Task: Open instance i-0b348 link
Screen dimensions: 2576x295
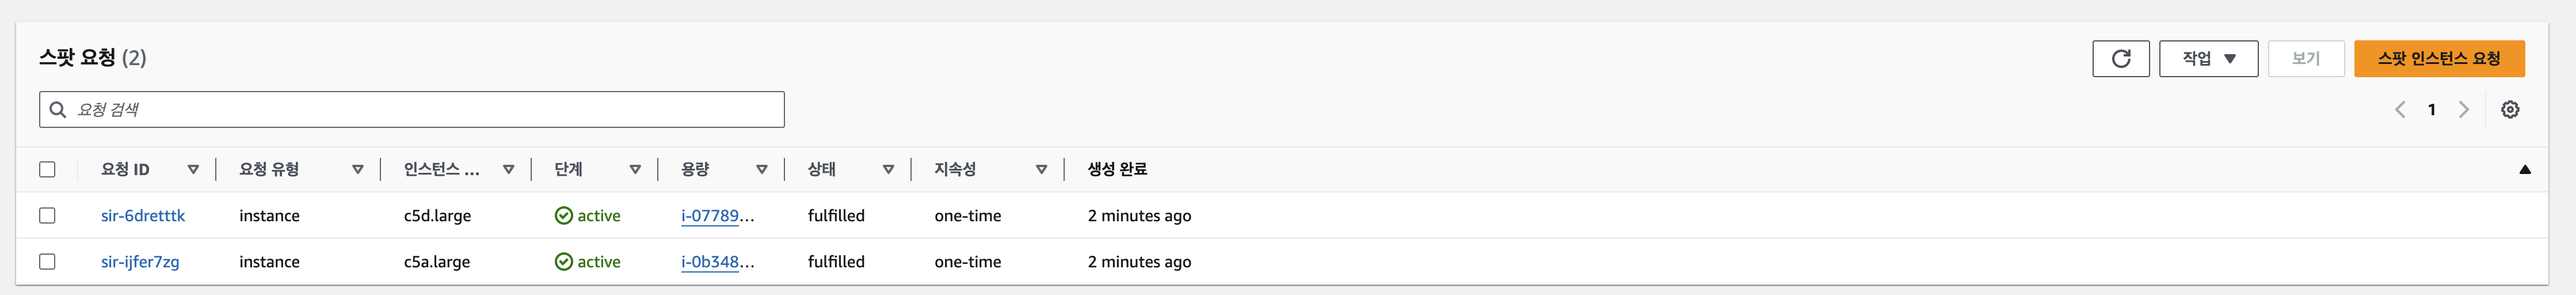Action: tap(716, 262)
